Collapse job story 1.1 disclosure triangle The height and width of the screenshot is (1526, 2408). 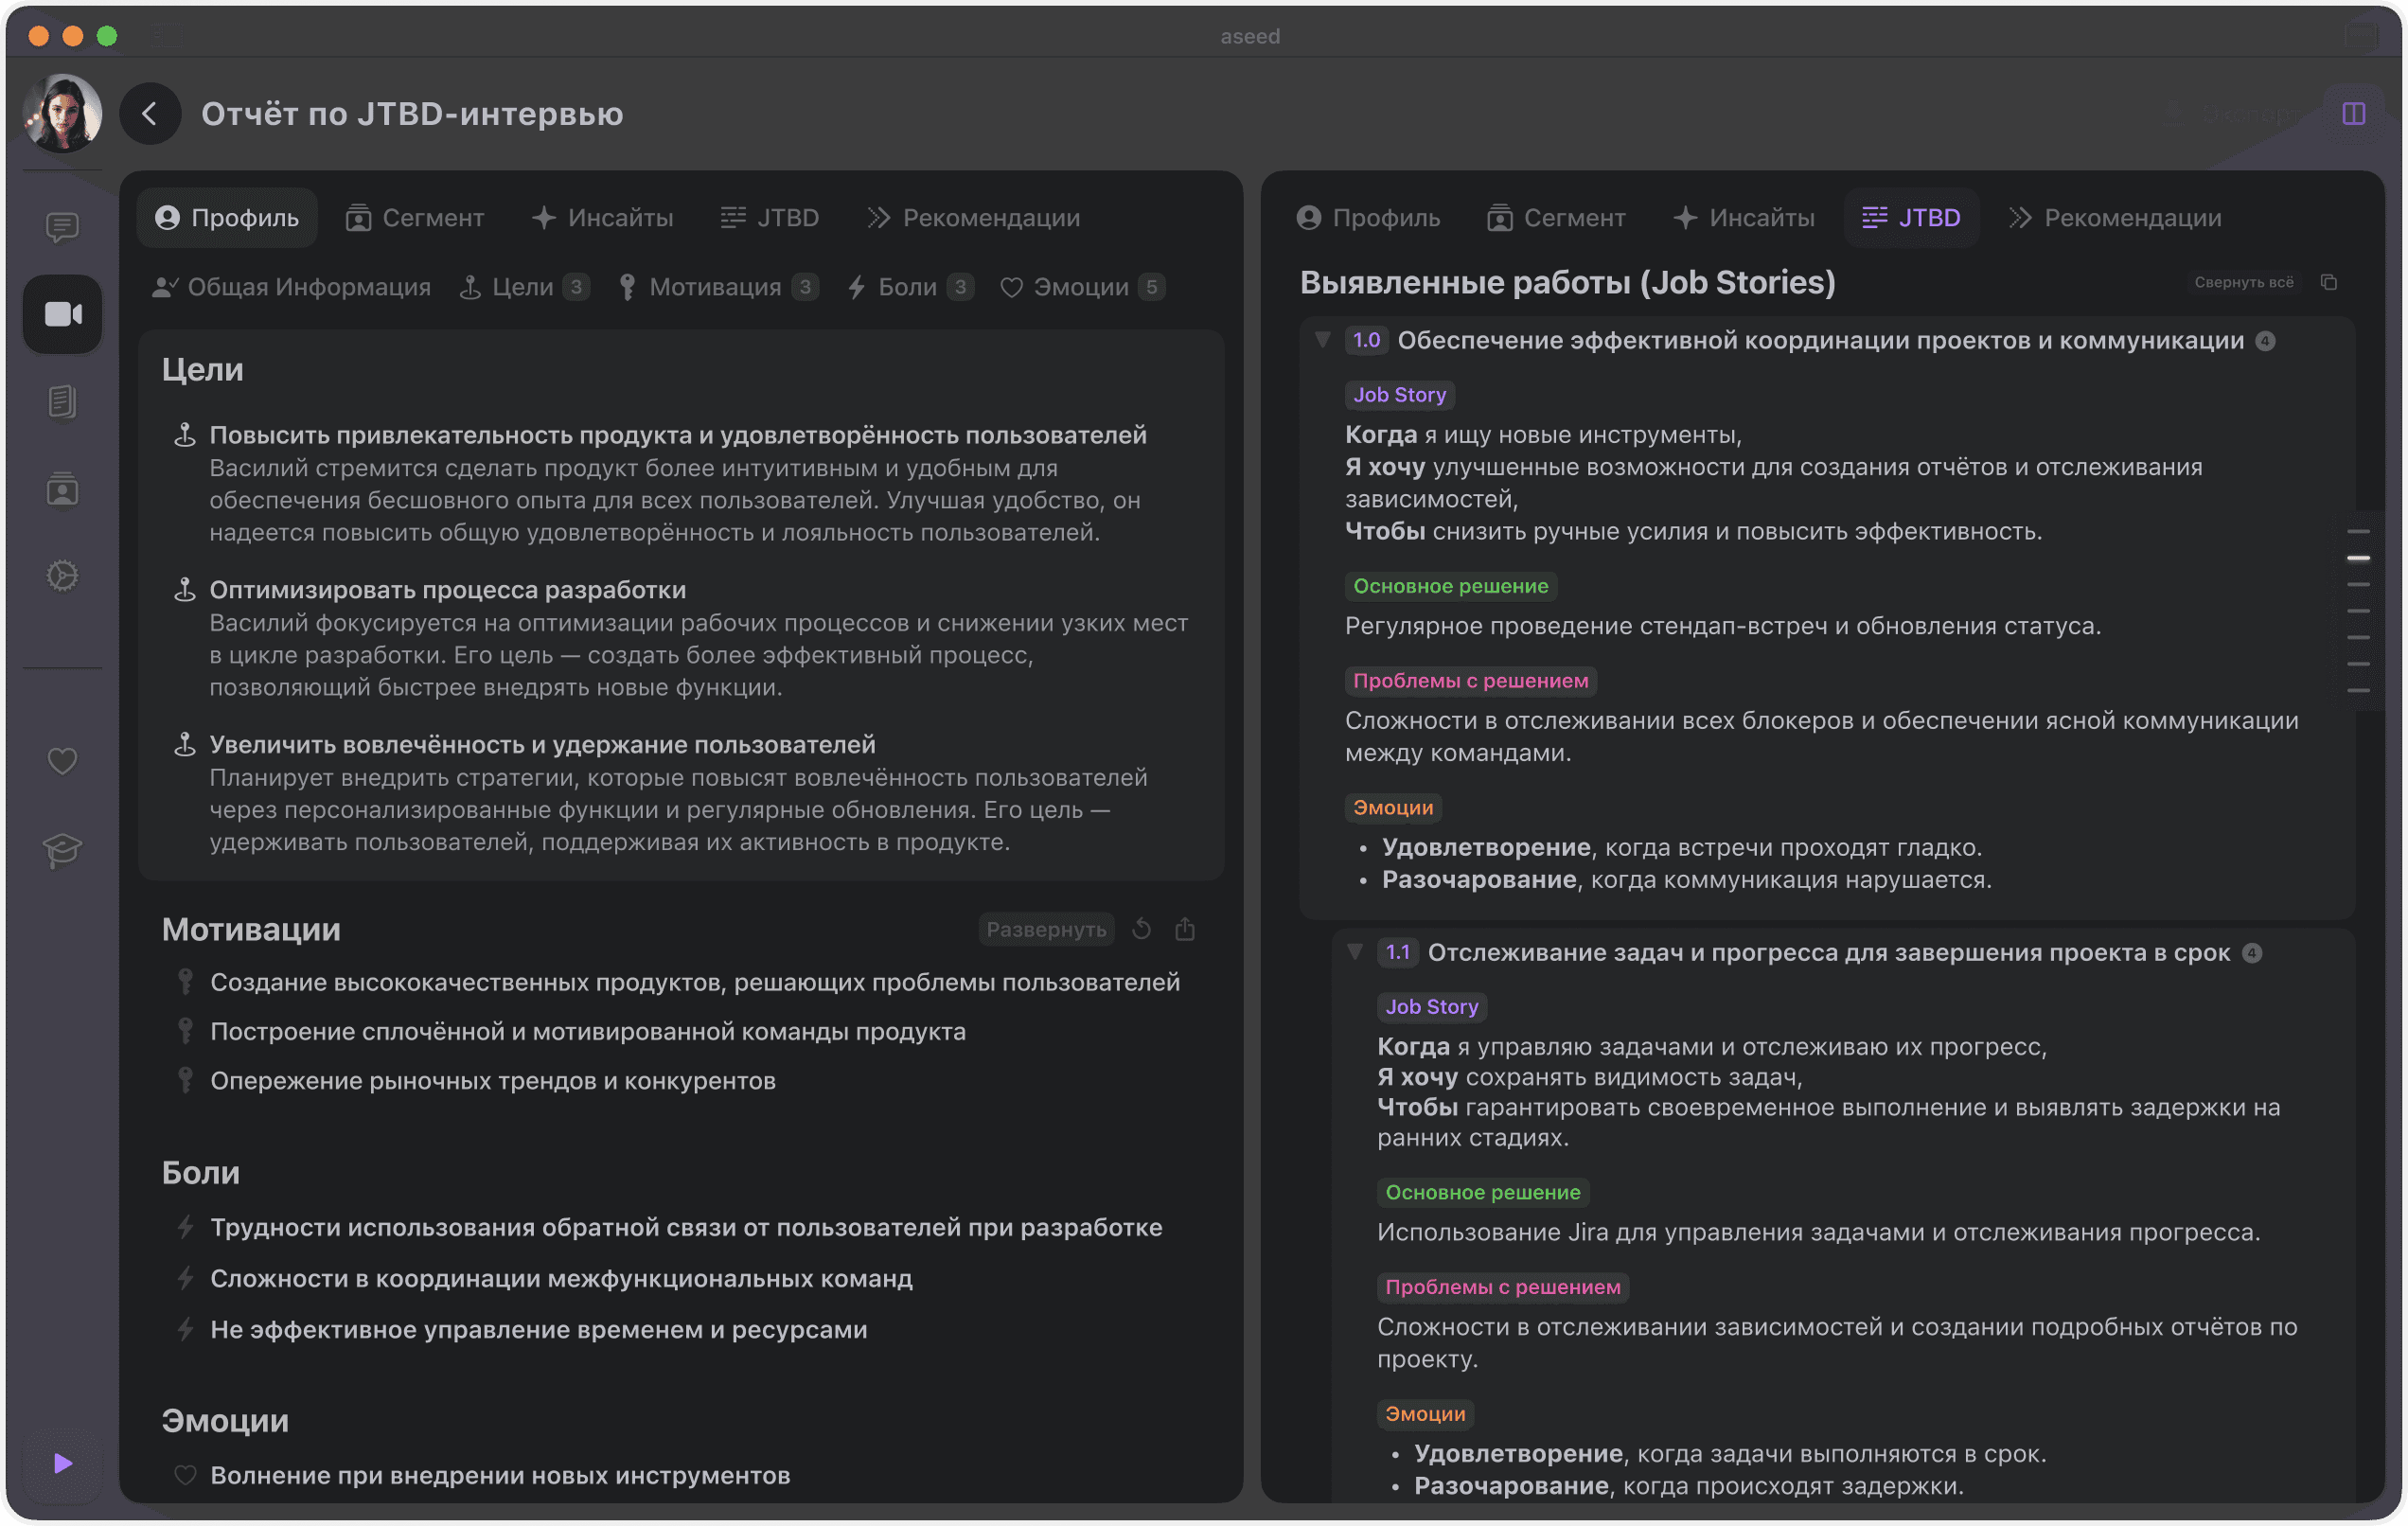click(x=1354, y=952)
